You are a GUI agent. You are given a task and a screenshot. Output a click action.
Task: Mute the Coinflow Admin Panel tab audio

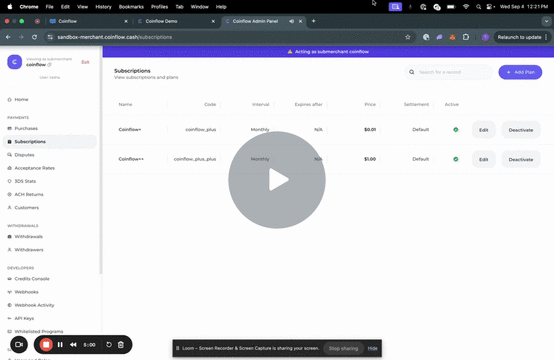pyautogui.click(x=291, y=21)
